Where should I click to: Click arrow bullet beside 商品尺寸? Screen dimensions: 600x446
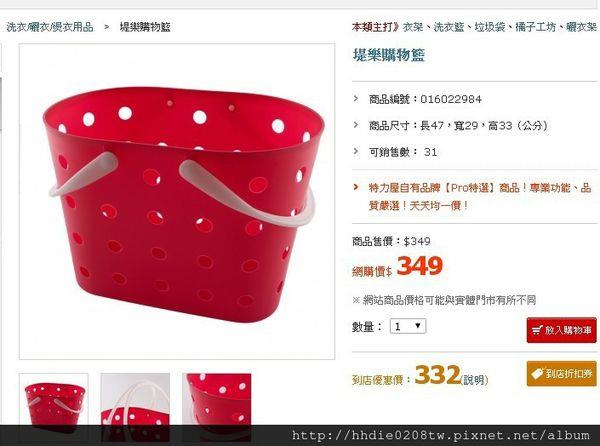[x=356, y=125]
